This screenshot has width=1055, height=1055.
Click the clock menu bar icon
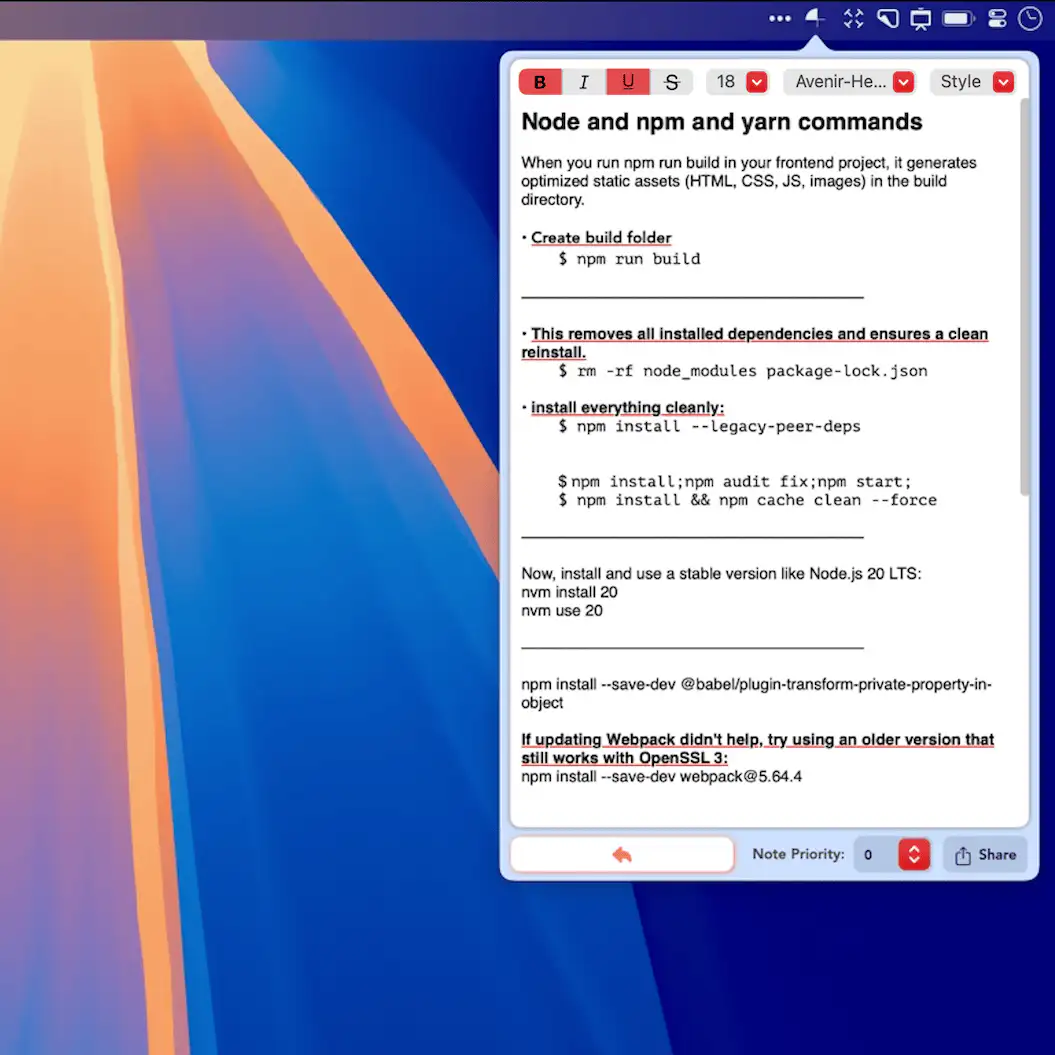[1030, 18]
